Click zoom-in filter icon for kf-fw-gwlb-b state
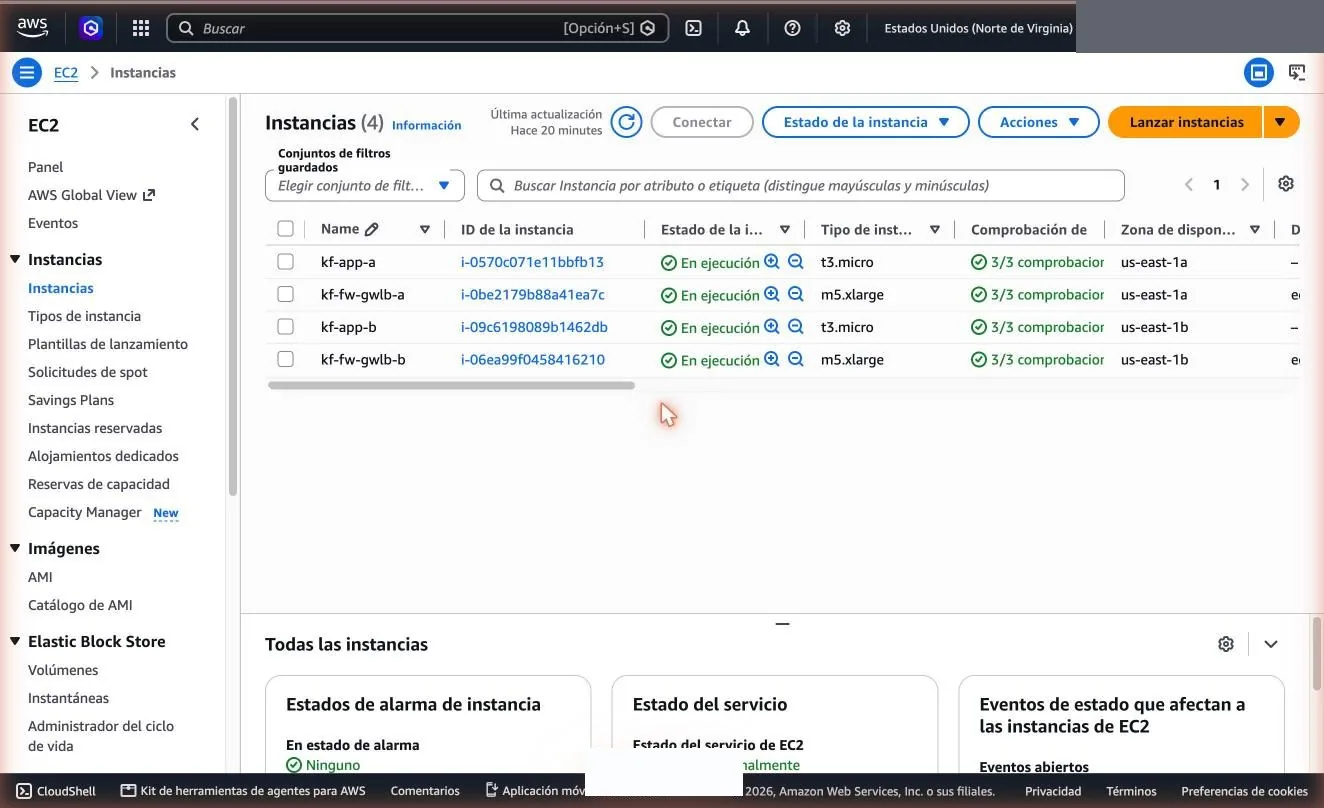 point(772,359)
